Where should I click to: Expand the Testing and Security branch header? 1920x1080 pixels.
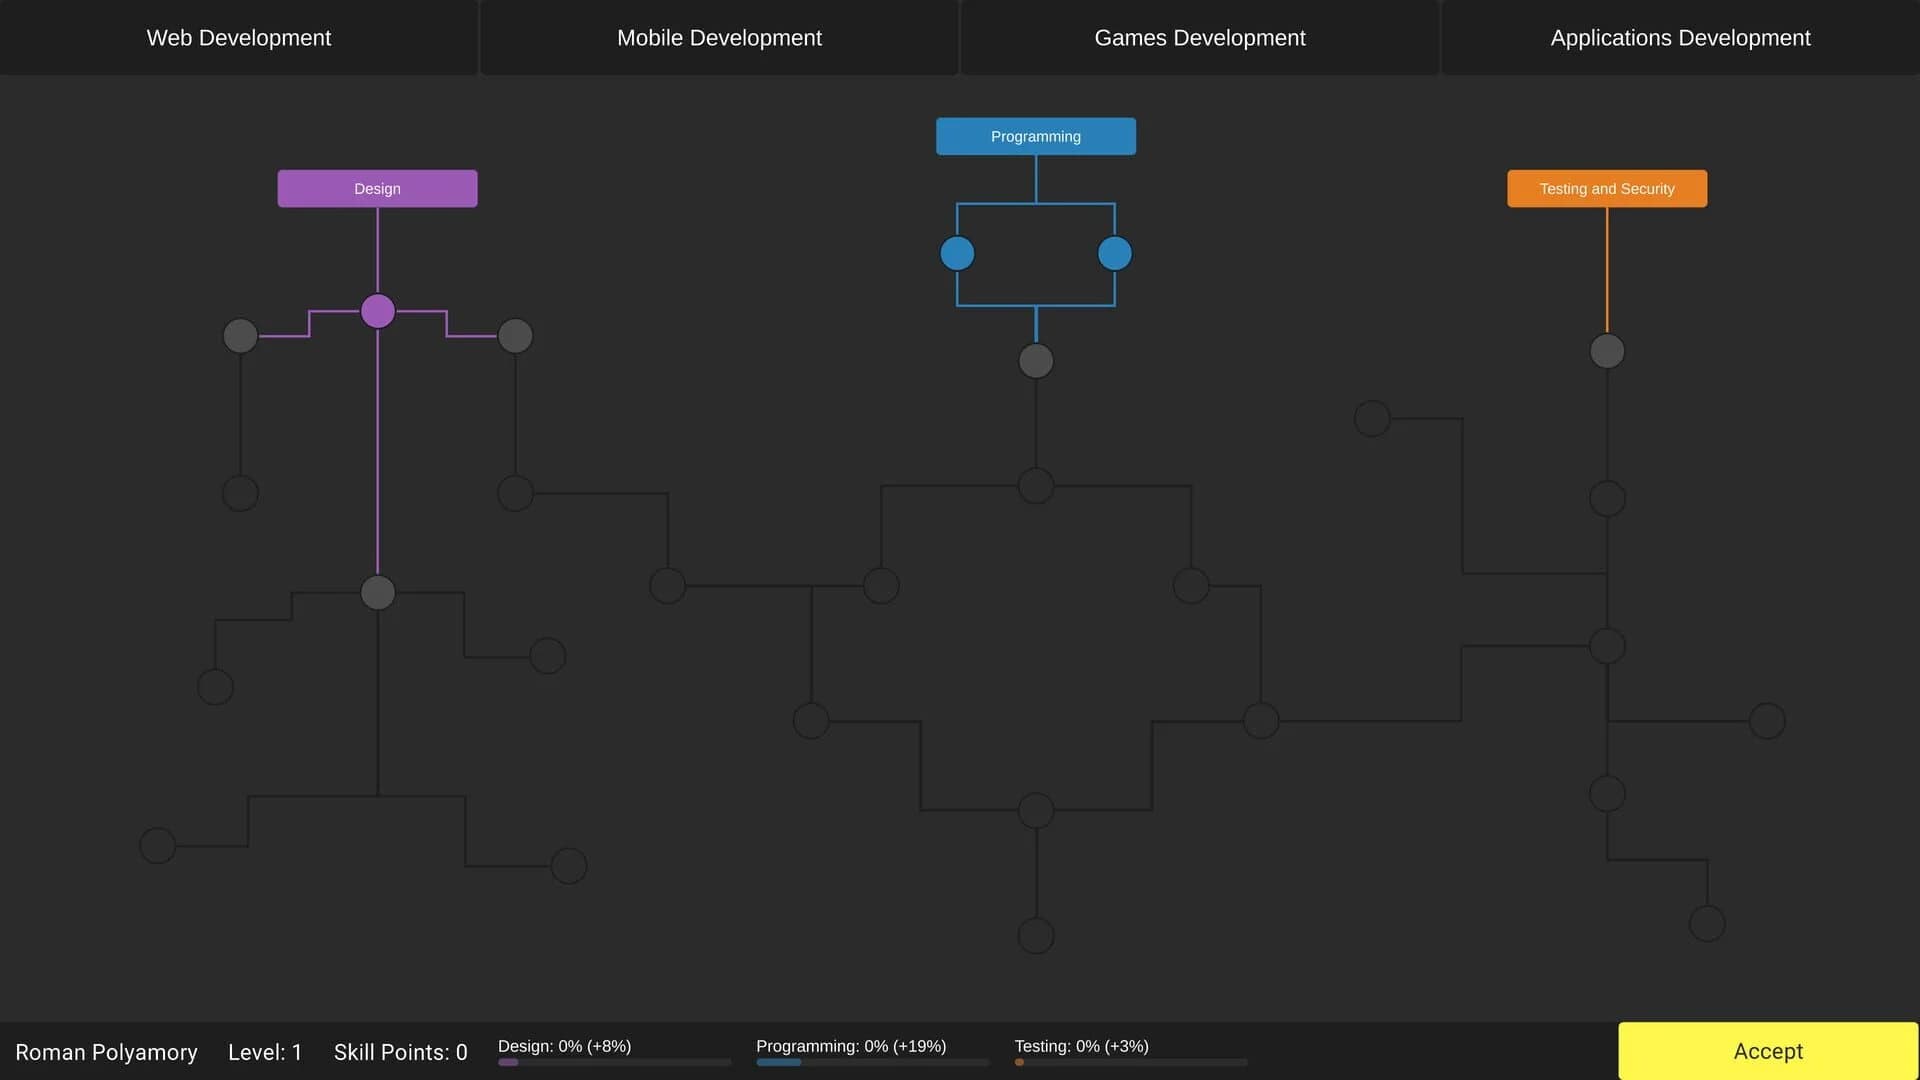[x=1606, y=188]
